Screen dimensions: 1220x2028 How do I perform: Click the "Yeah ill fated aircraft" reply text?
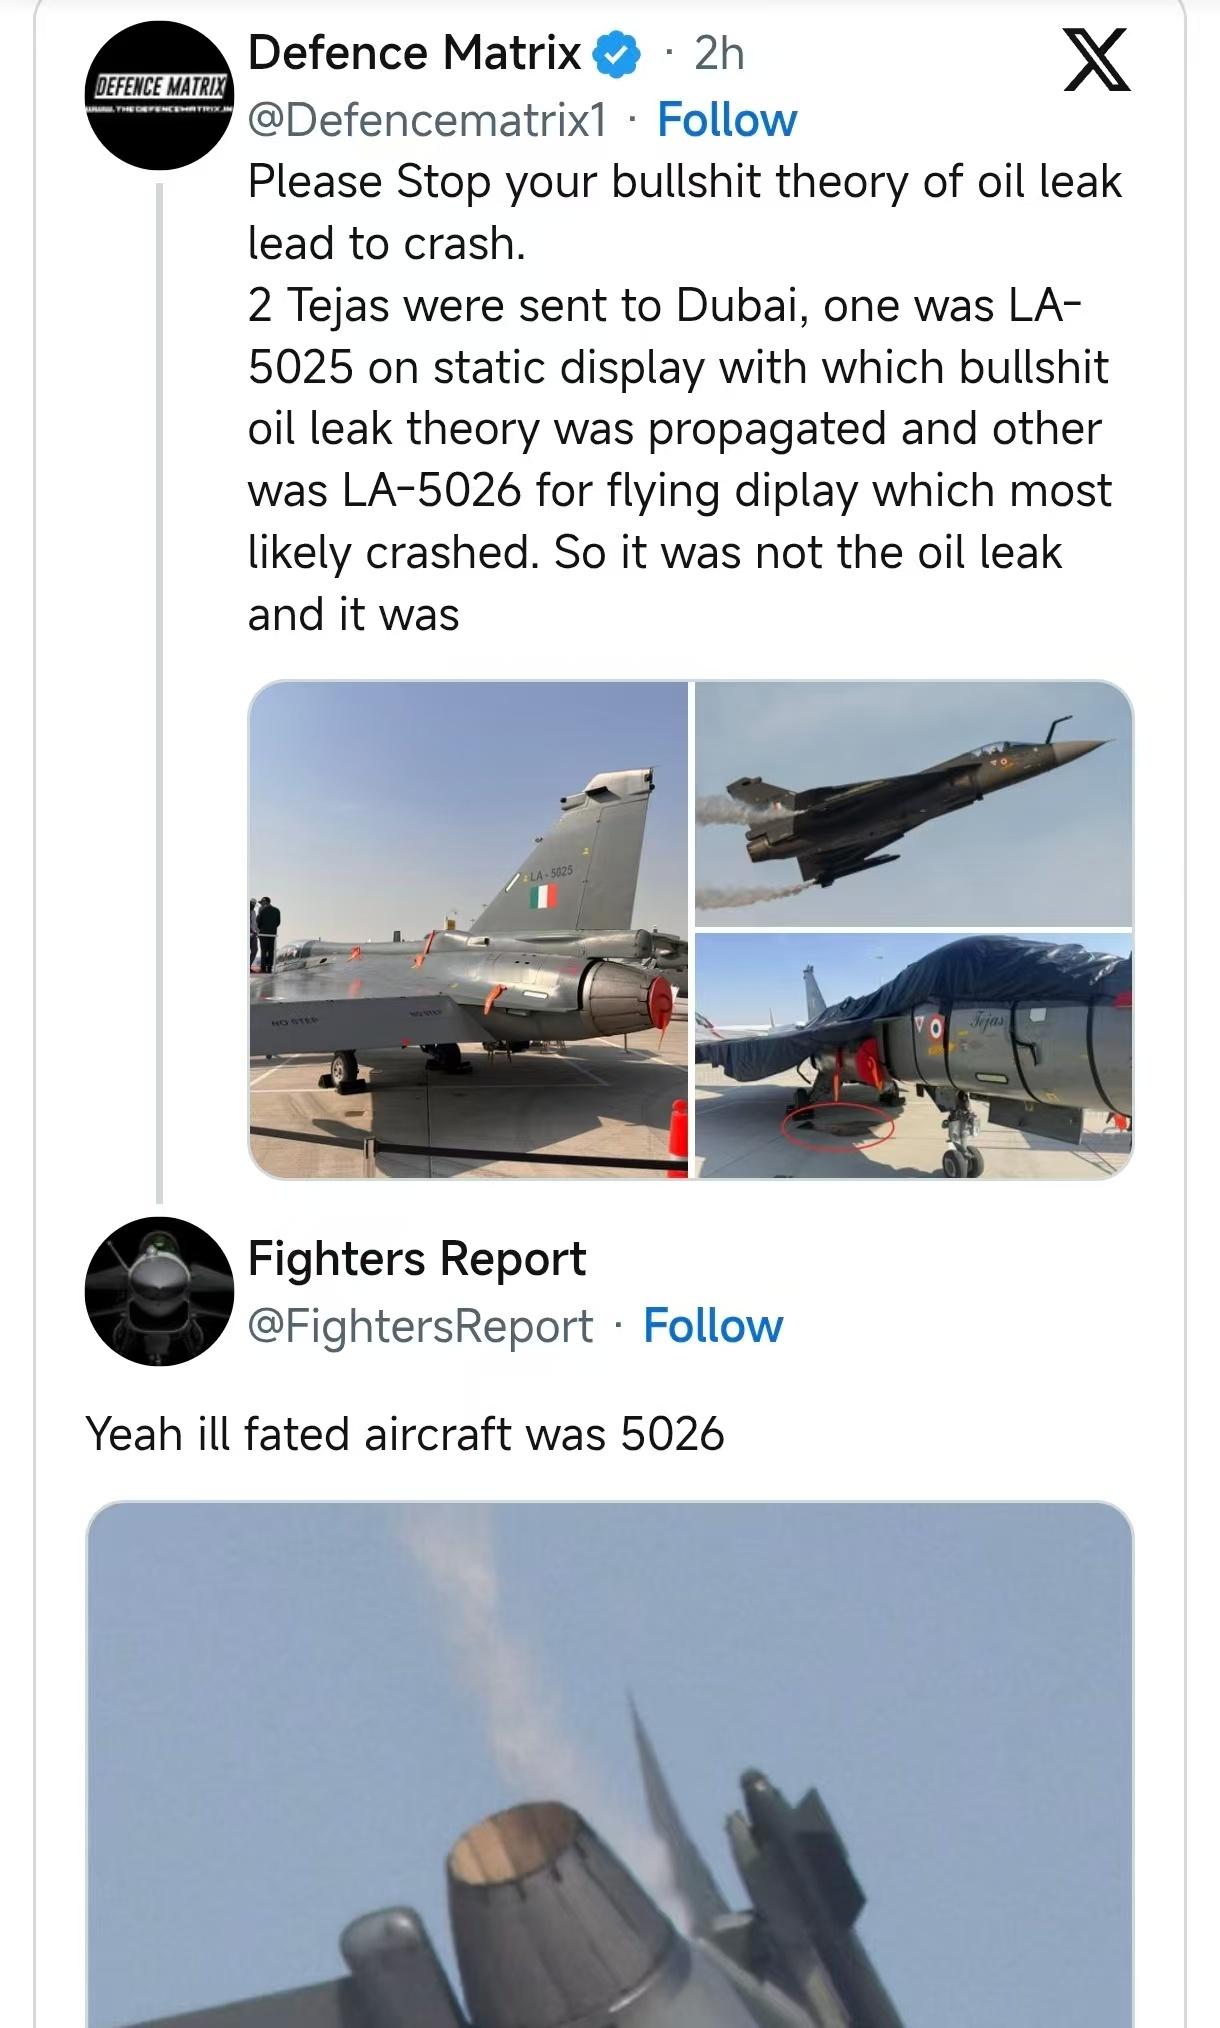point(405,1434)
